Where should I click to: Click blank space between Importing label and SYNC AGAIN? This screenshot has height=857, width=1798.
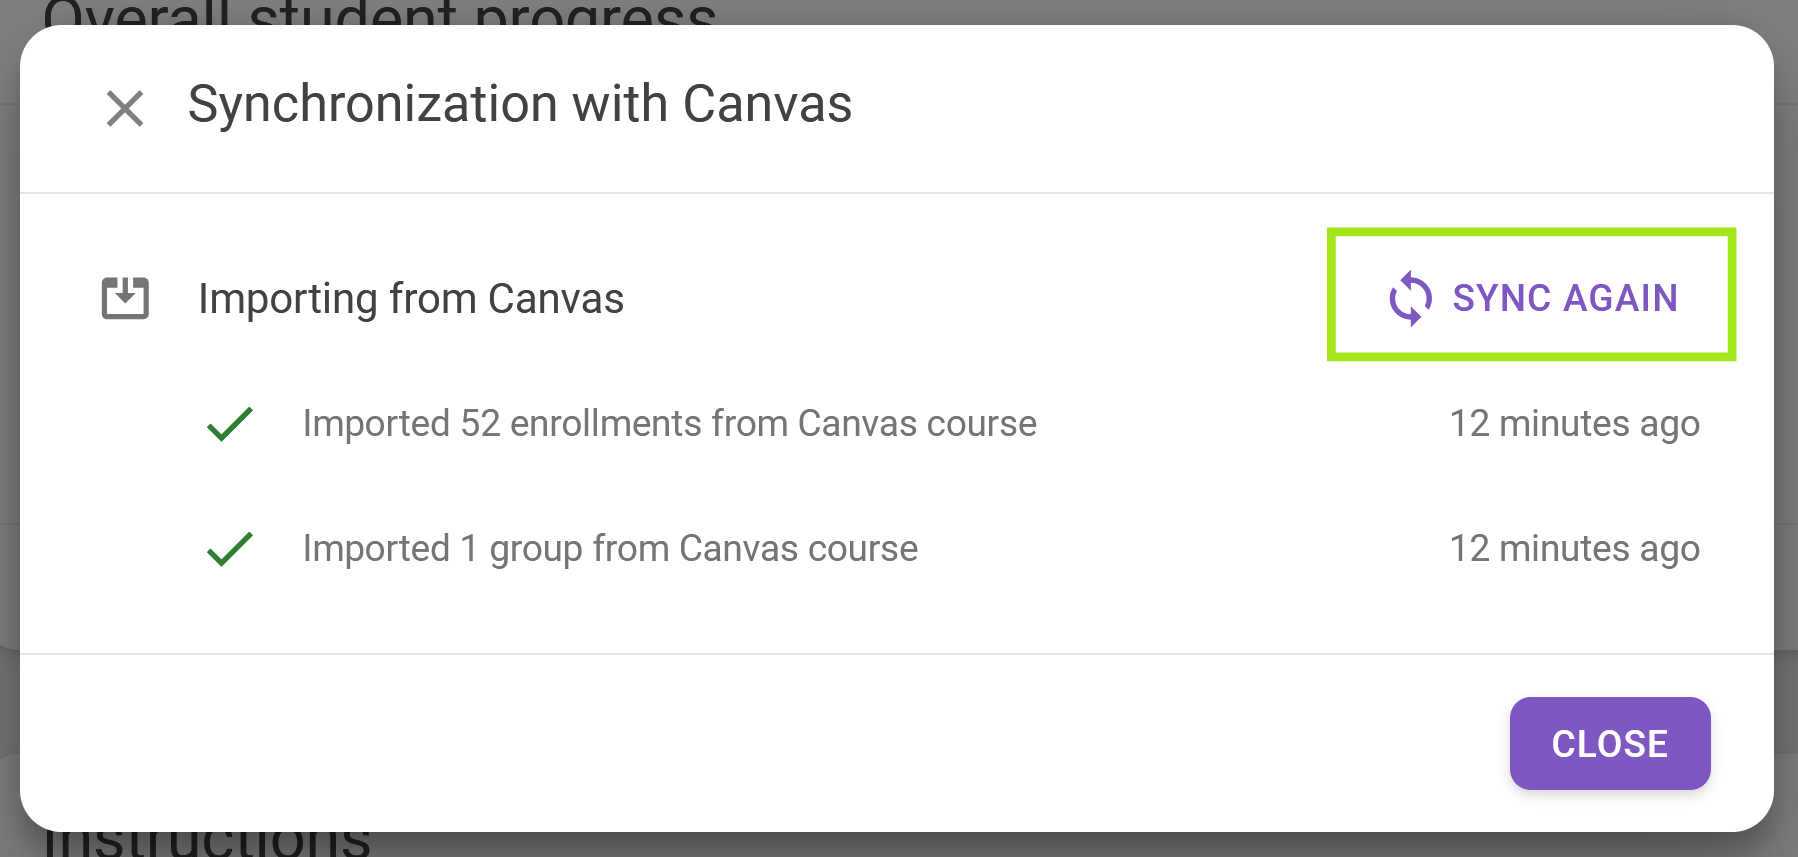970,298
